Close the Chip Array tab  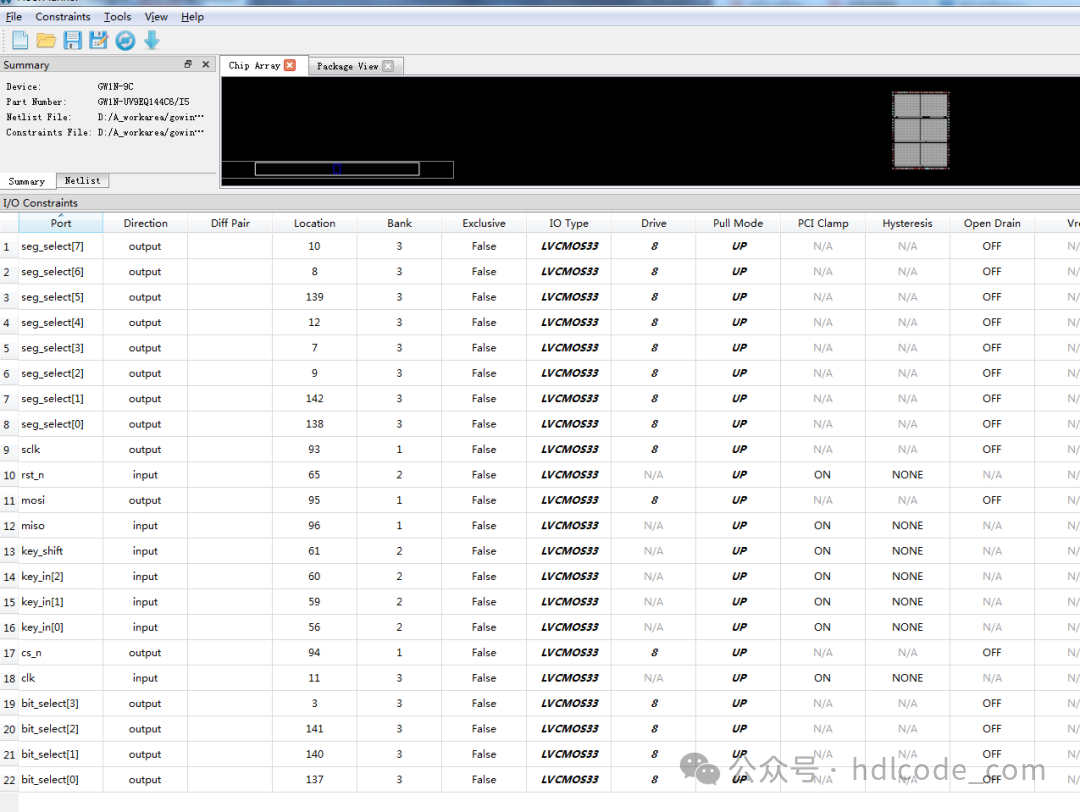click(290, 65)
